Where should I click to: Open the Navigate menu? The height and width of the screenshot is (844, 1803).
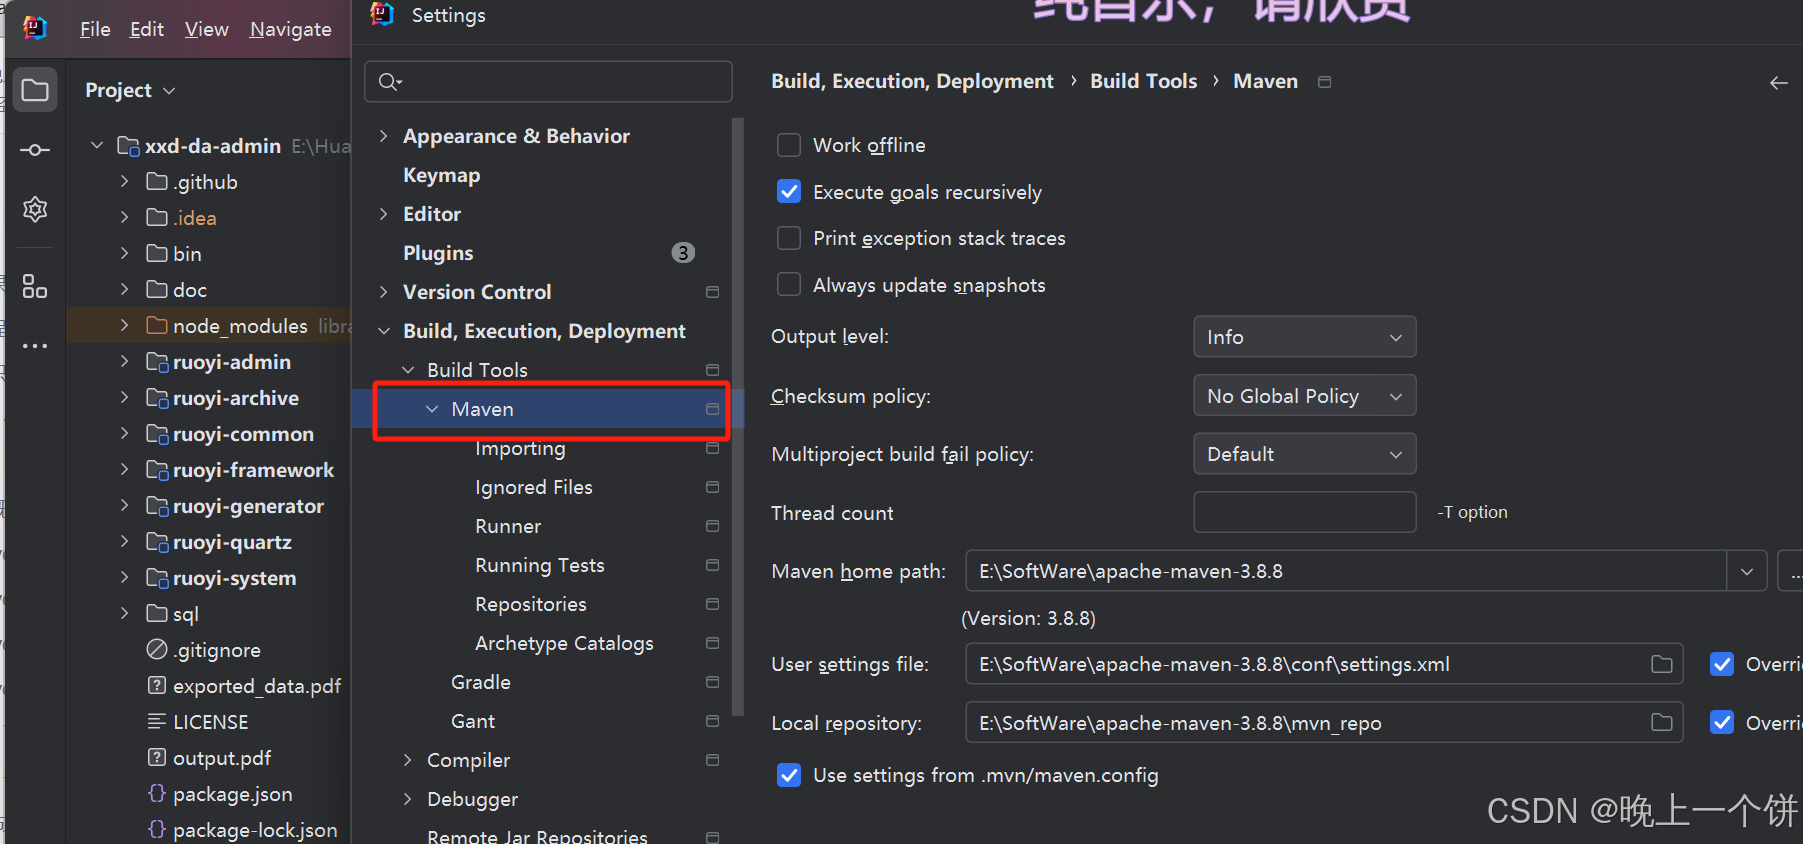click(290, 29)
